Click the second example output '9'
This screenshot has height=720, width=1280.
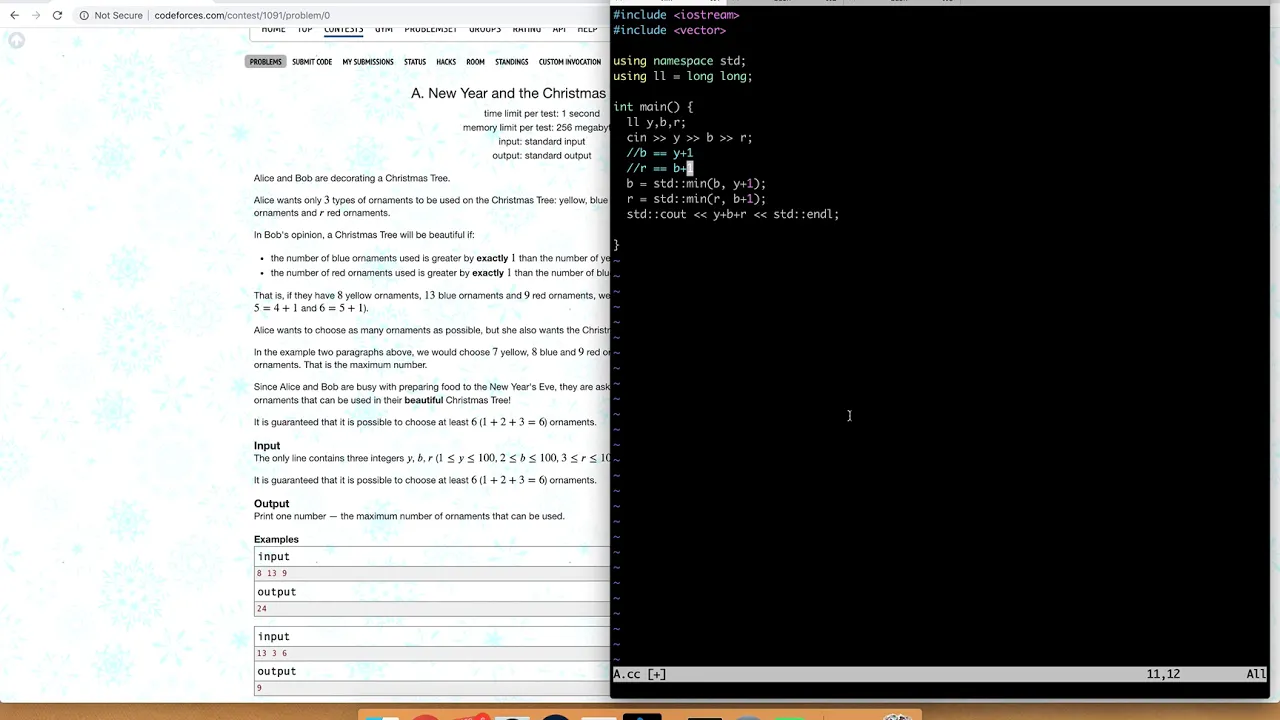[259, 688]
